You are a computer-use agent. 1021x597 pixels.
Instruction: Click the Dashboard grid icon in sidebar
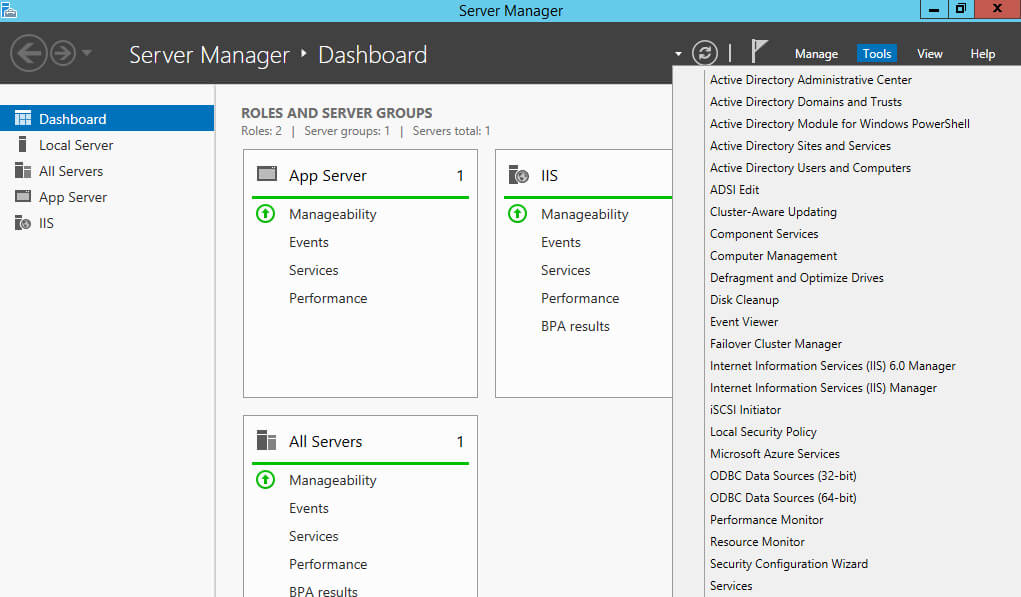tap(23, 118)
